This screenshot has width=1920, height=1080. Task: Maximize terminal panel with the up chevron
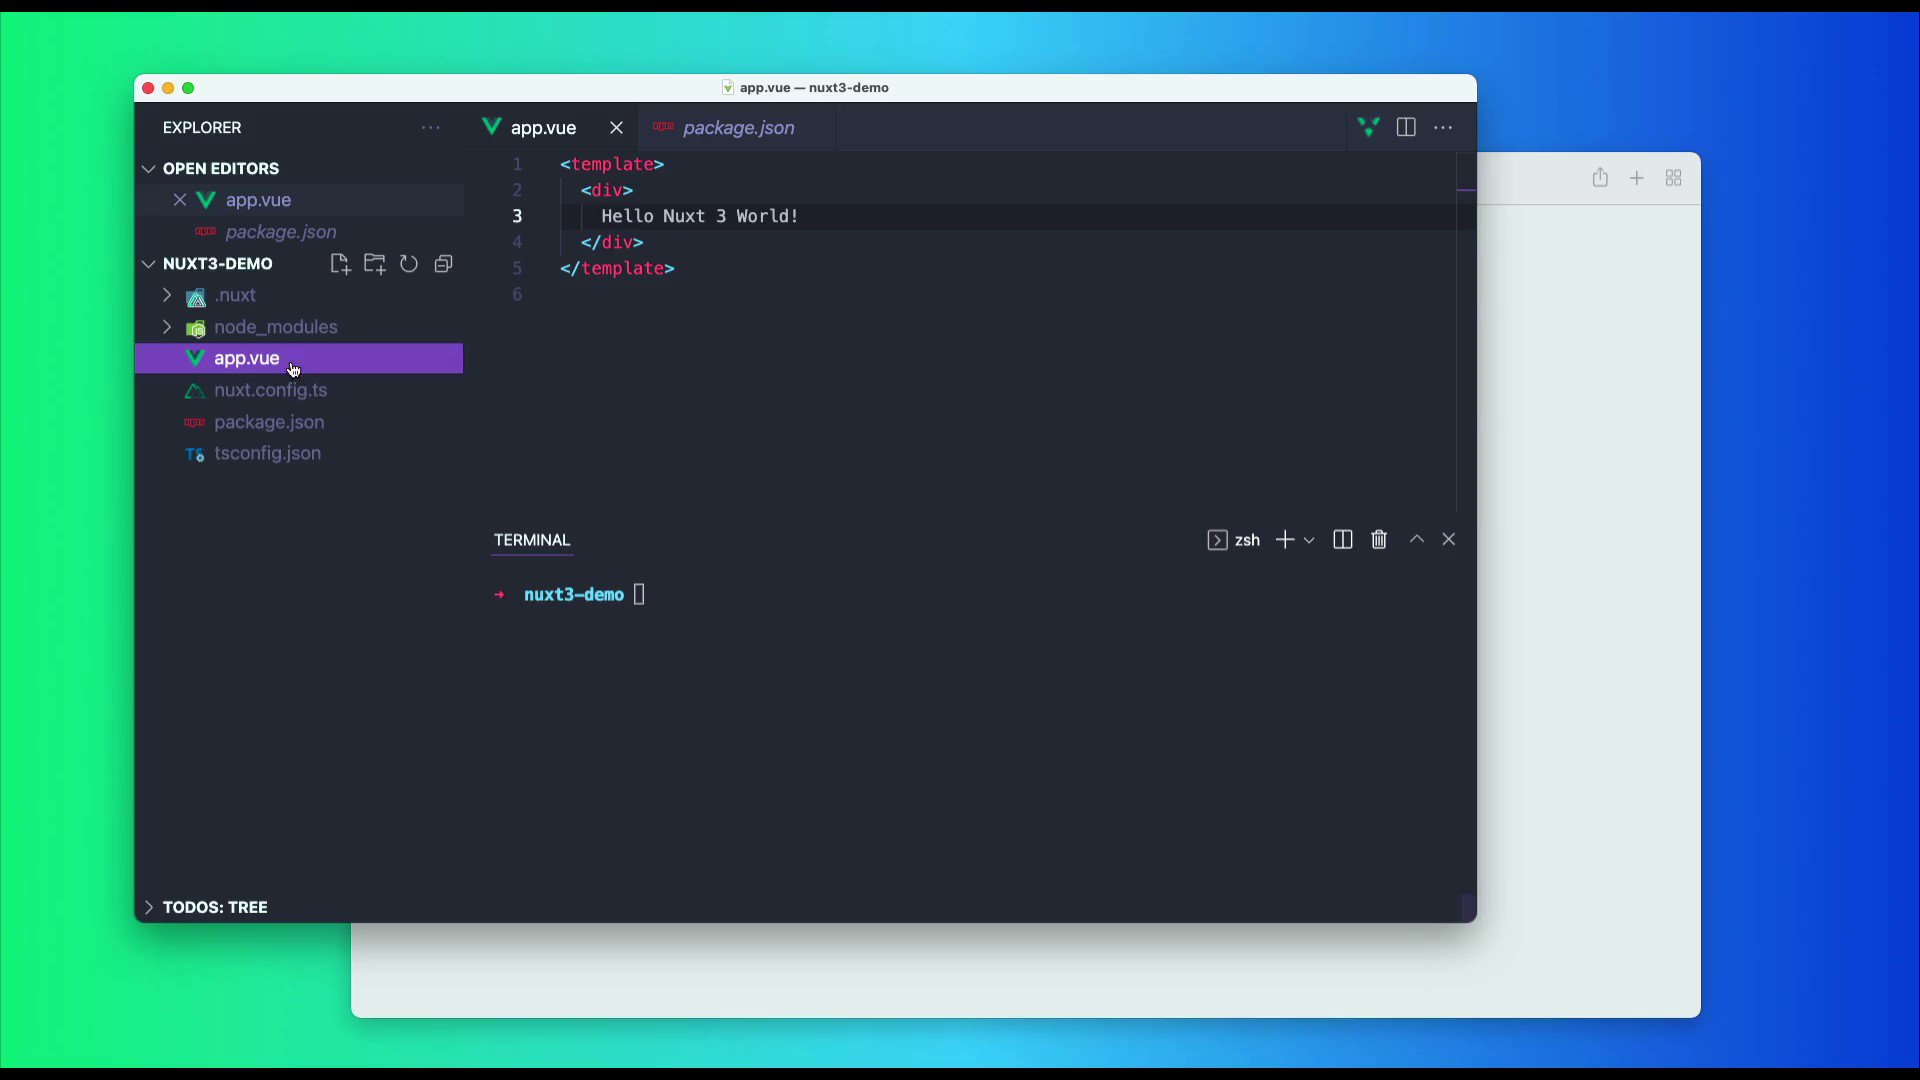coord(1416,540)
